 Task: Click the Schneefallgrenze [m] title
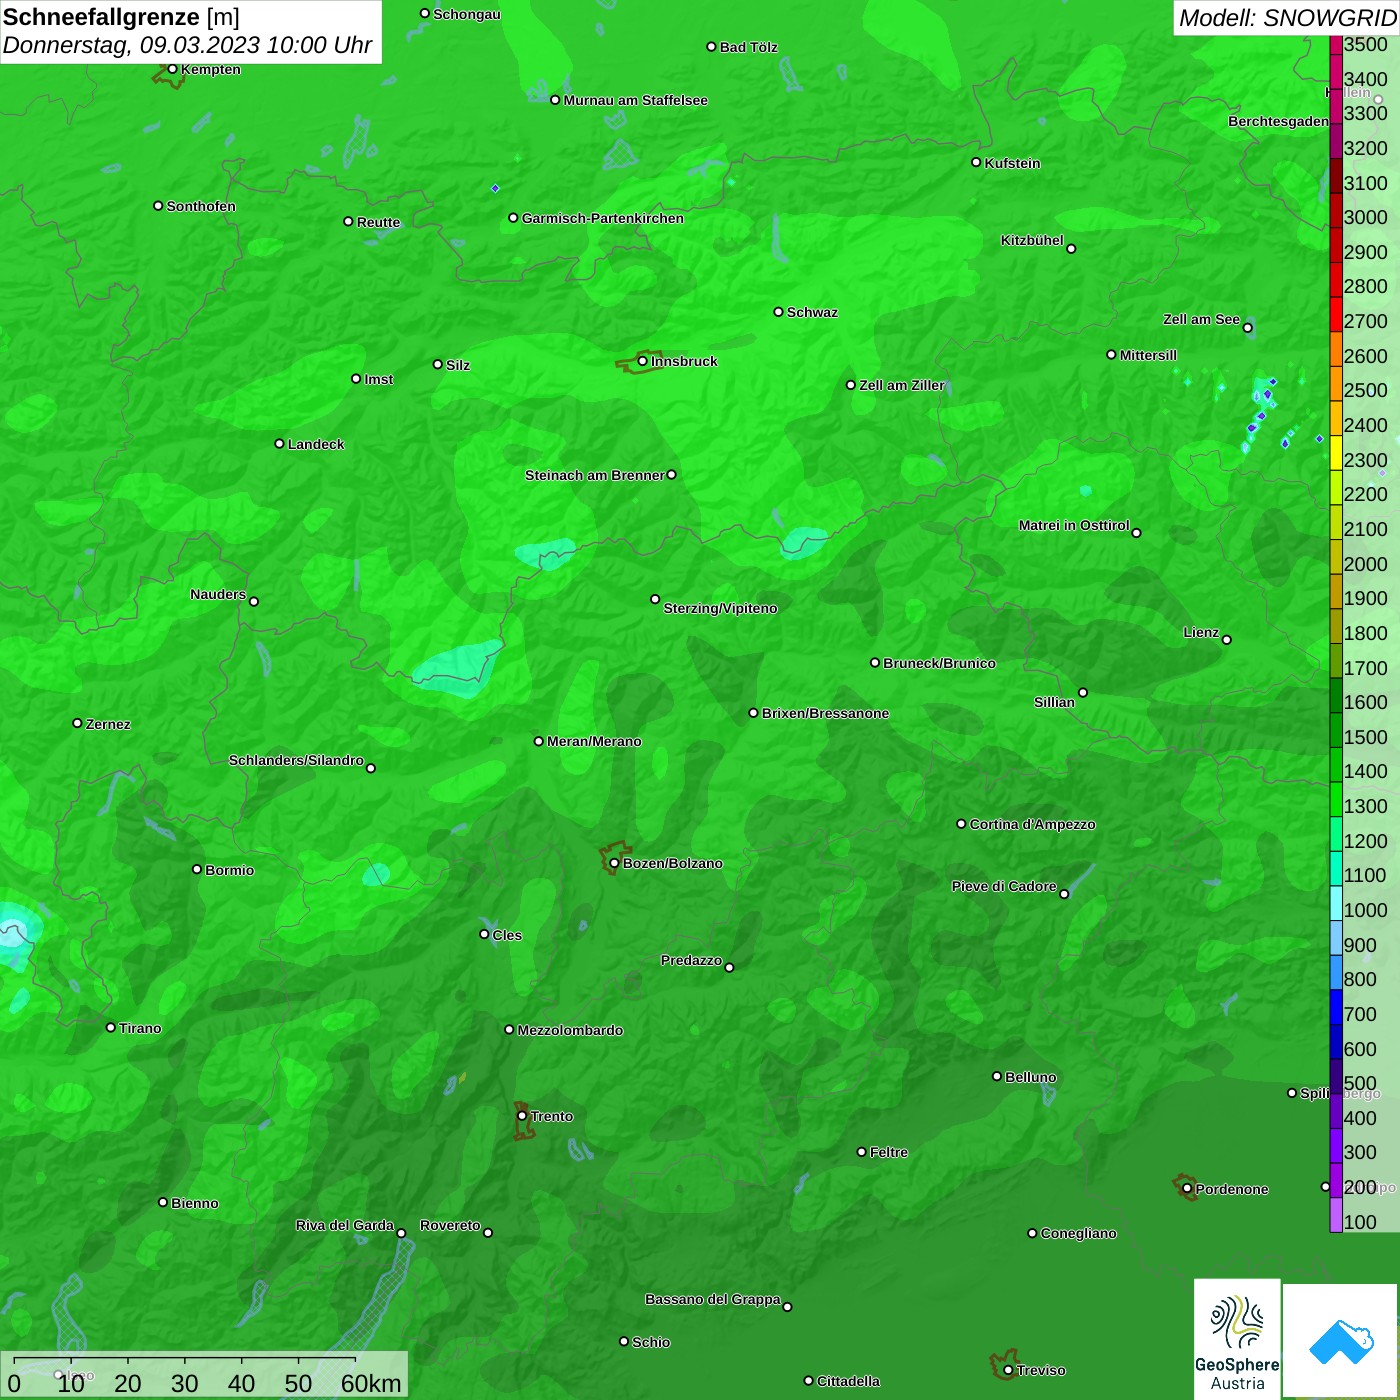121,17
